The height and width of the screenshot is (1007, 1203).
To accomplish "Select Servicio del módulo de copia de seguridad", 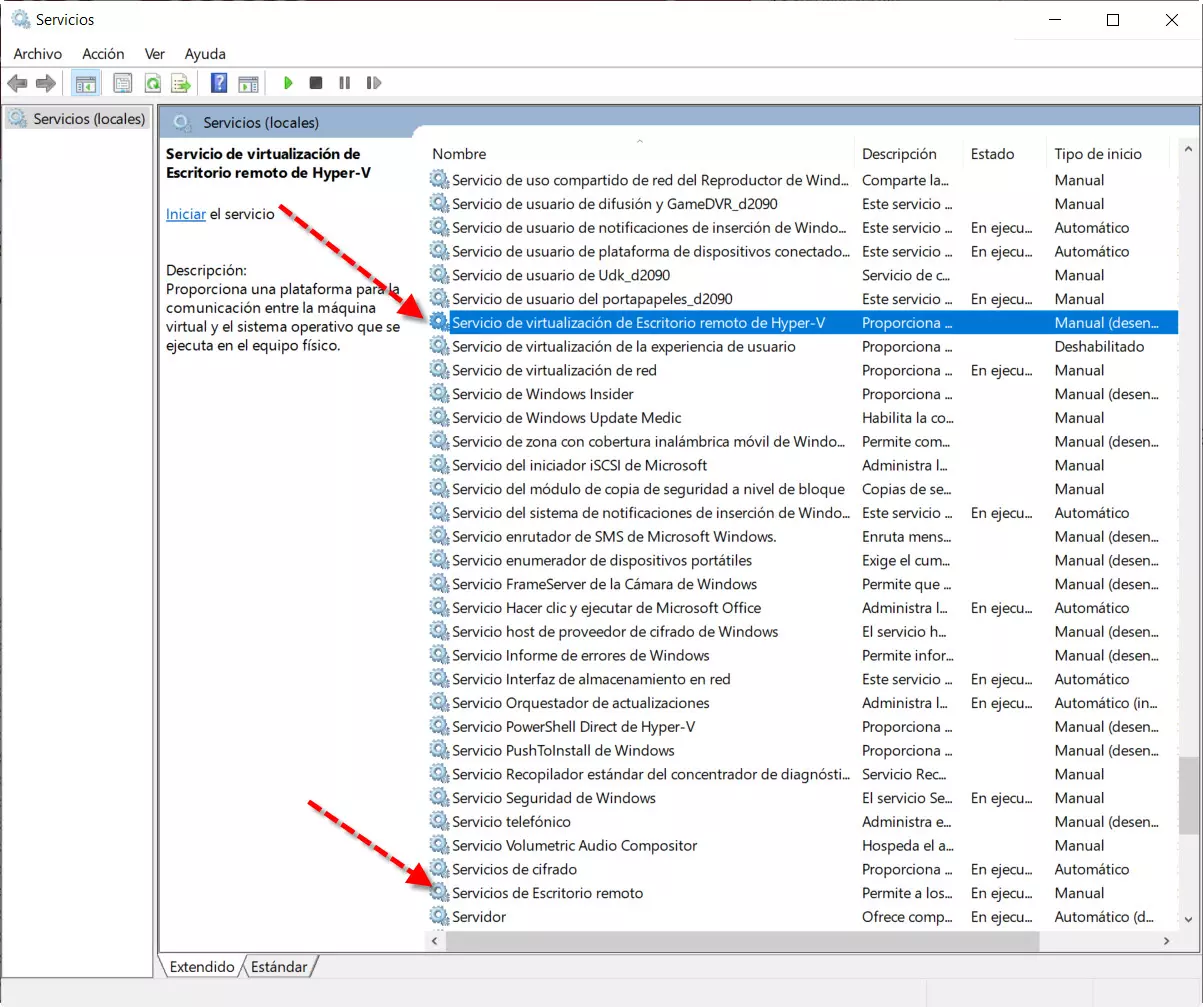I will pos(803,489).
